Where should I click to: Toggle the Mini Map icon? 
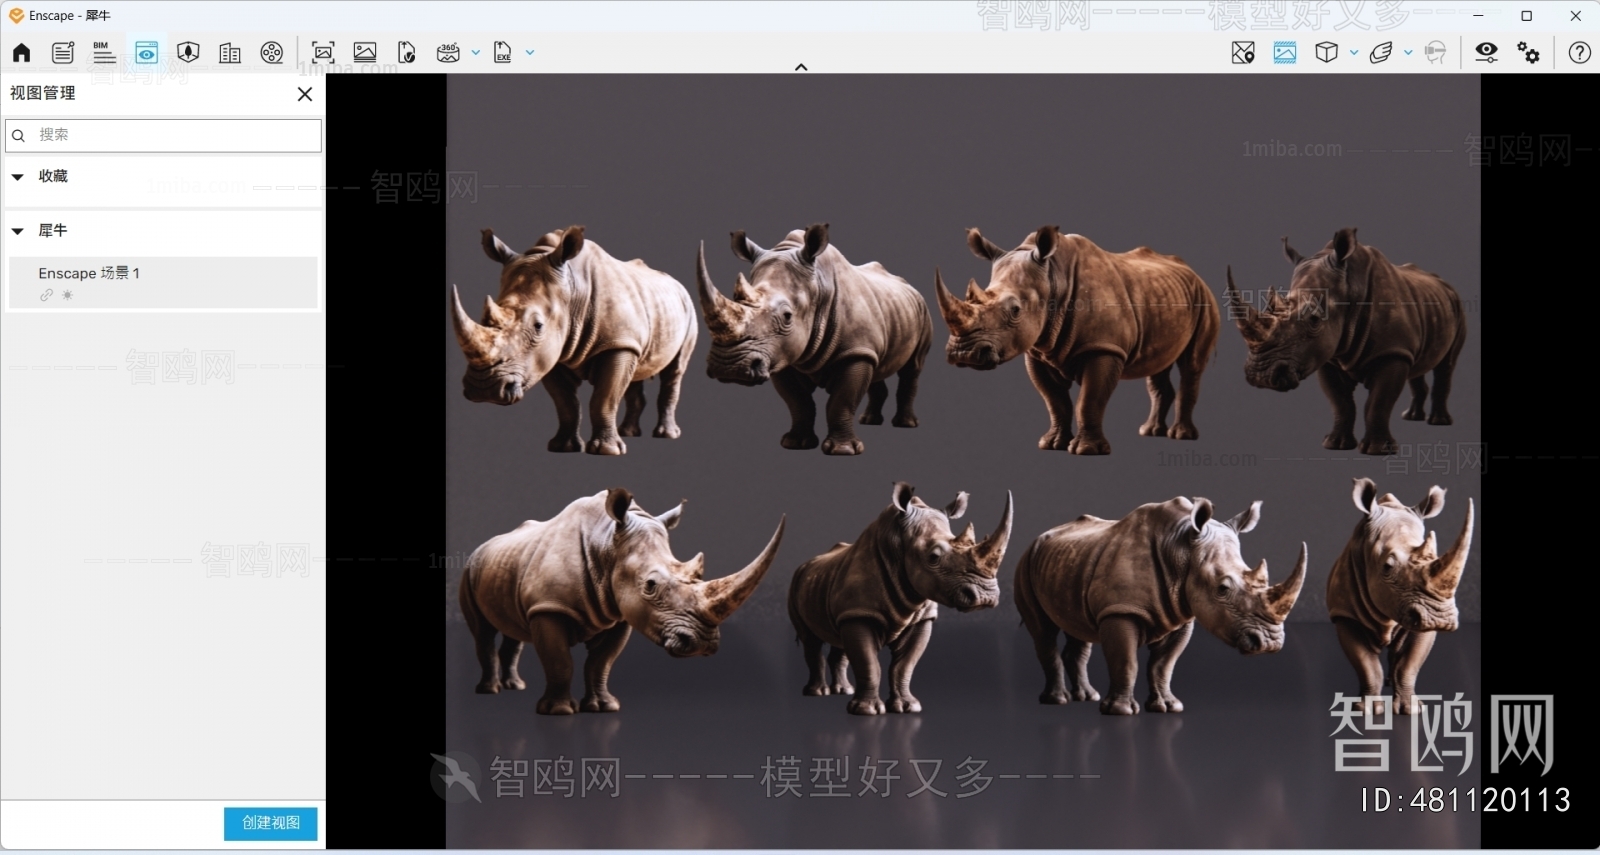click(1243, 53)
